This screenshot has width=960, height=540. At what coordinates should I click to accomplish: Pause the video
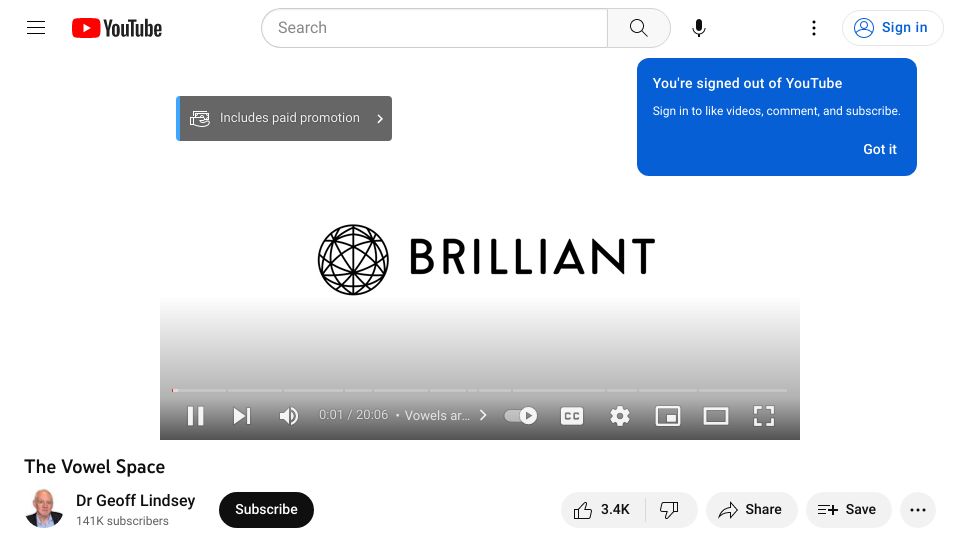(x=195, y=416)
